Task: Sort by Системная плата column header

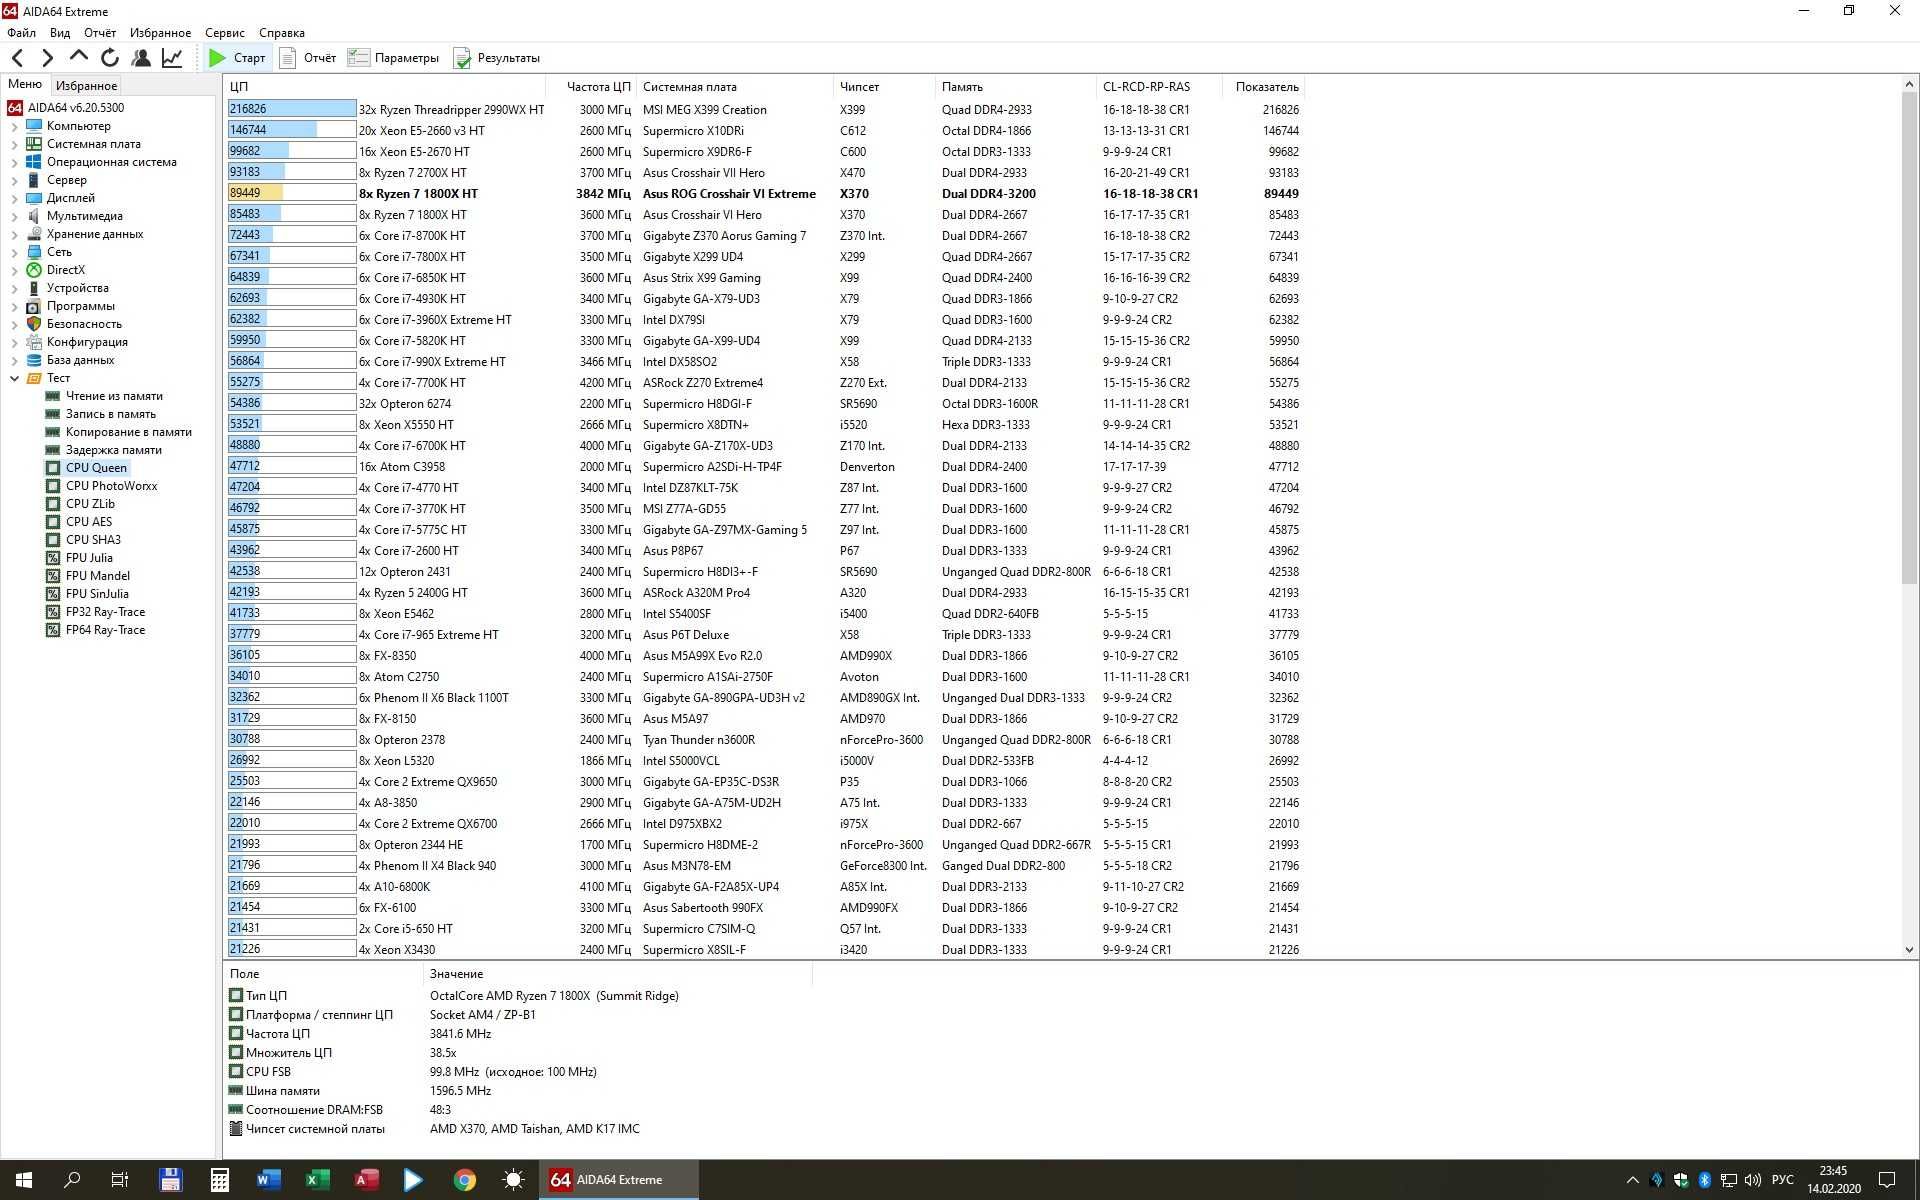Action: click(735, 87)
